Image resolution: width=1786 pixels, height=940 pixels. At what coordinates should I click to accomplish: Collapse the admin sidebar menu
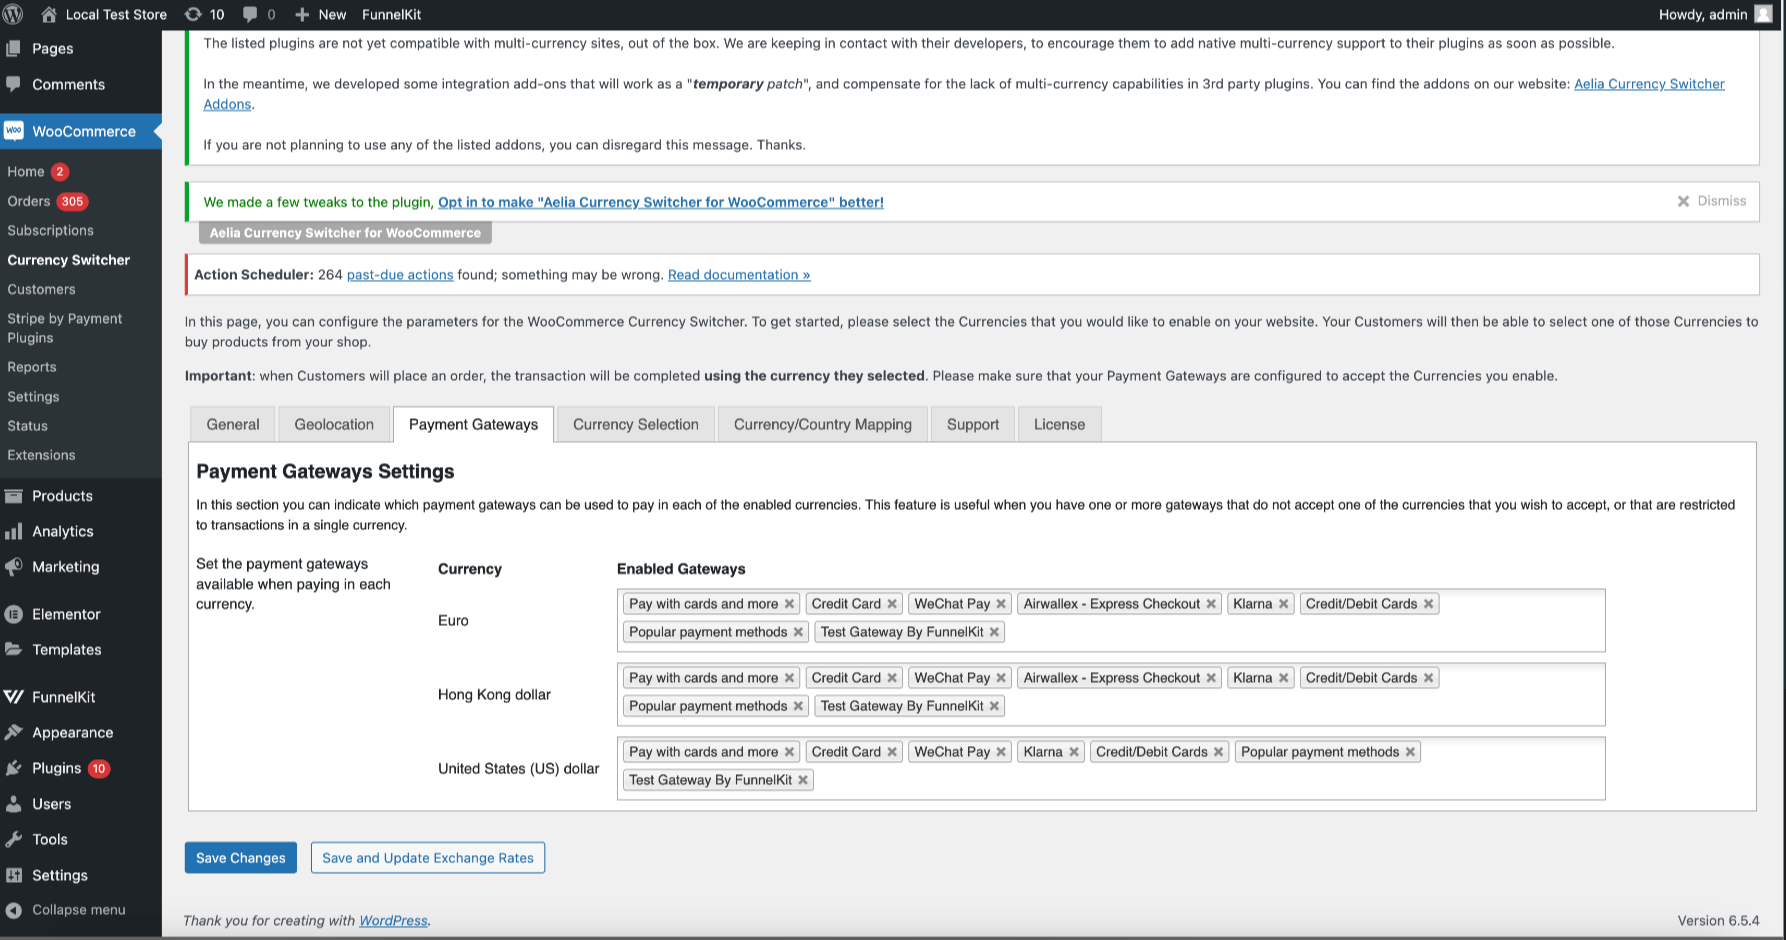click(78, 910)
